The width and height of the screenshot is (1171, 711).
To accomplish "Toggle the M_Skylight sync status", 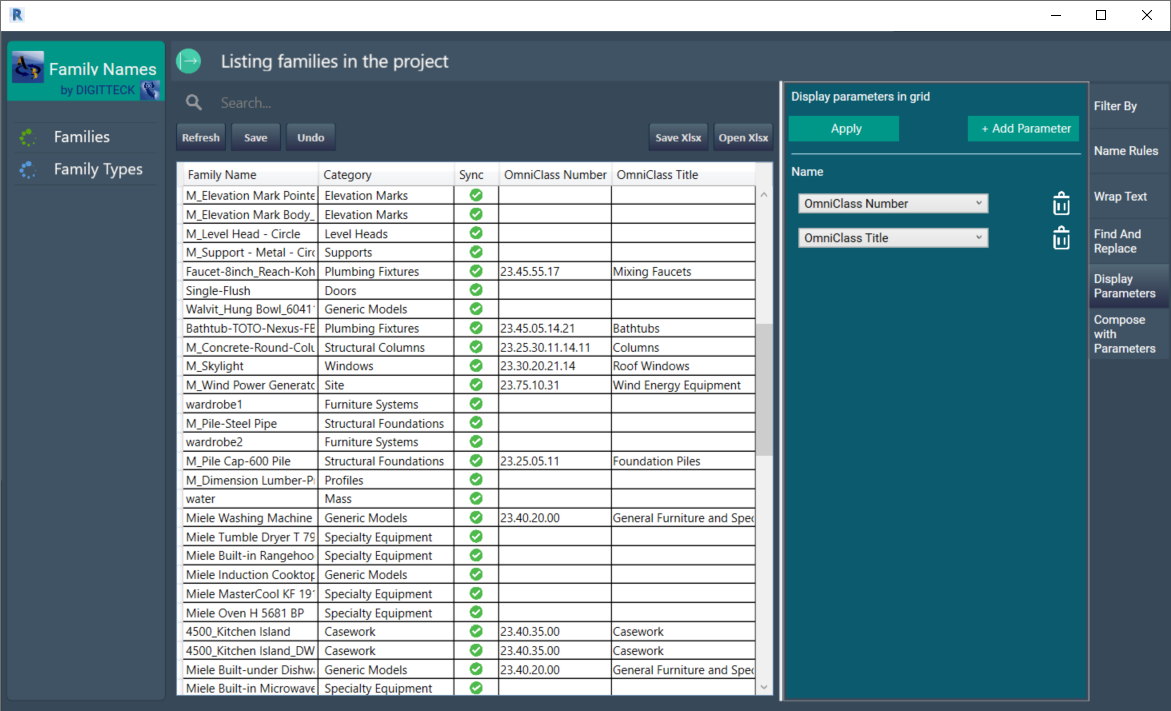I will click(x=475, y=365).
